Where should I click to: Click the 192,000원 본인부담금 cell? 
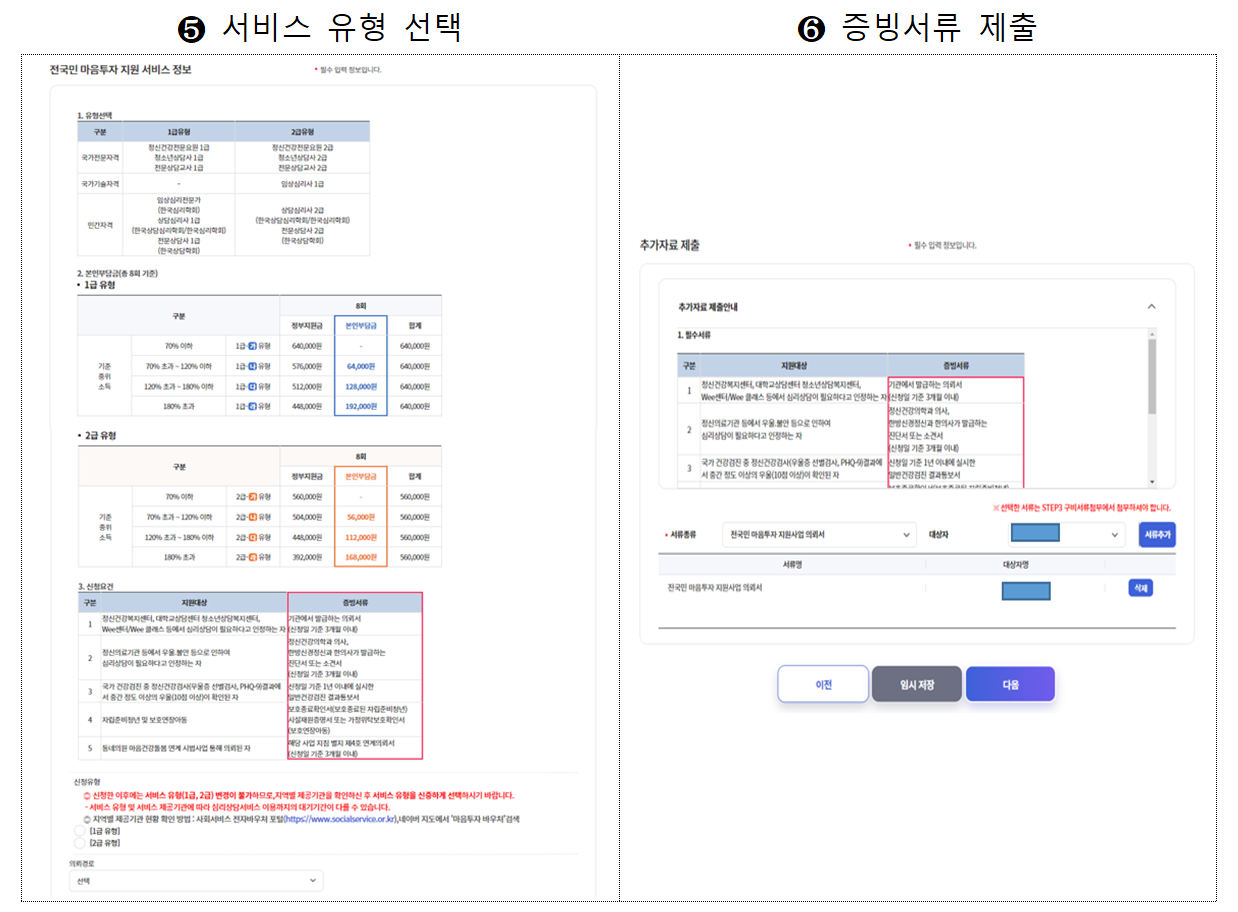click(360, 406)
